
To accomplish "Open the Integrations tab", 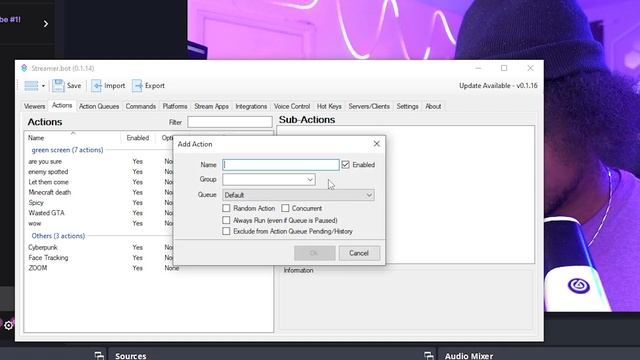I will pyautogui.click(x=251, y=106).
